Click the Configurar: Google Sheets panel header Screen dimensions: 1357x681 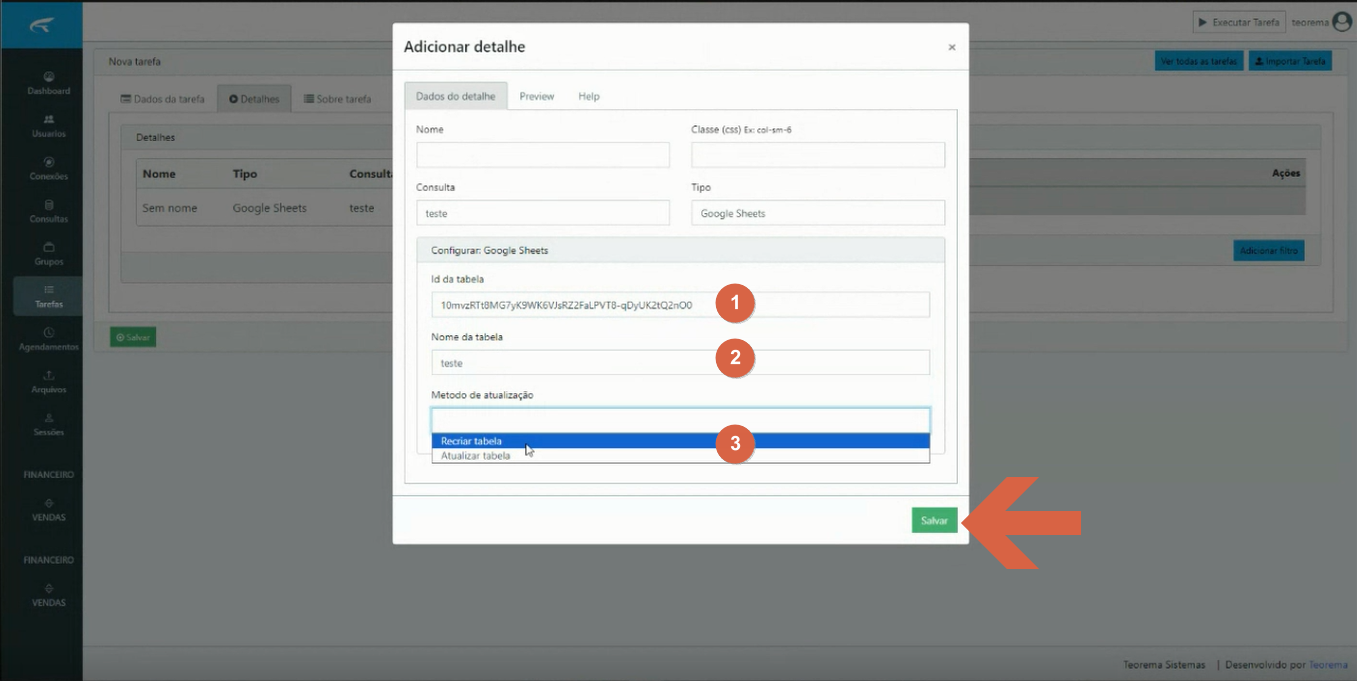[x=681, y=250]
